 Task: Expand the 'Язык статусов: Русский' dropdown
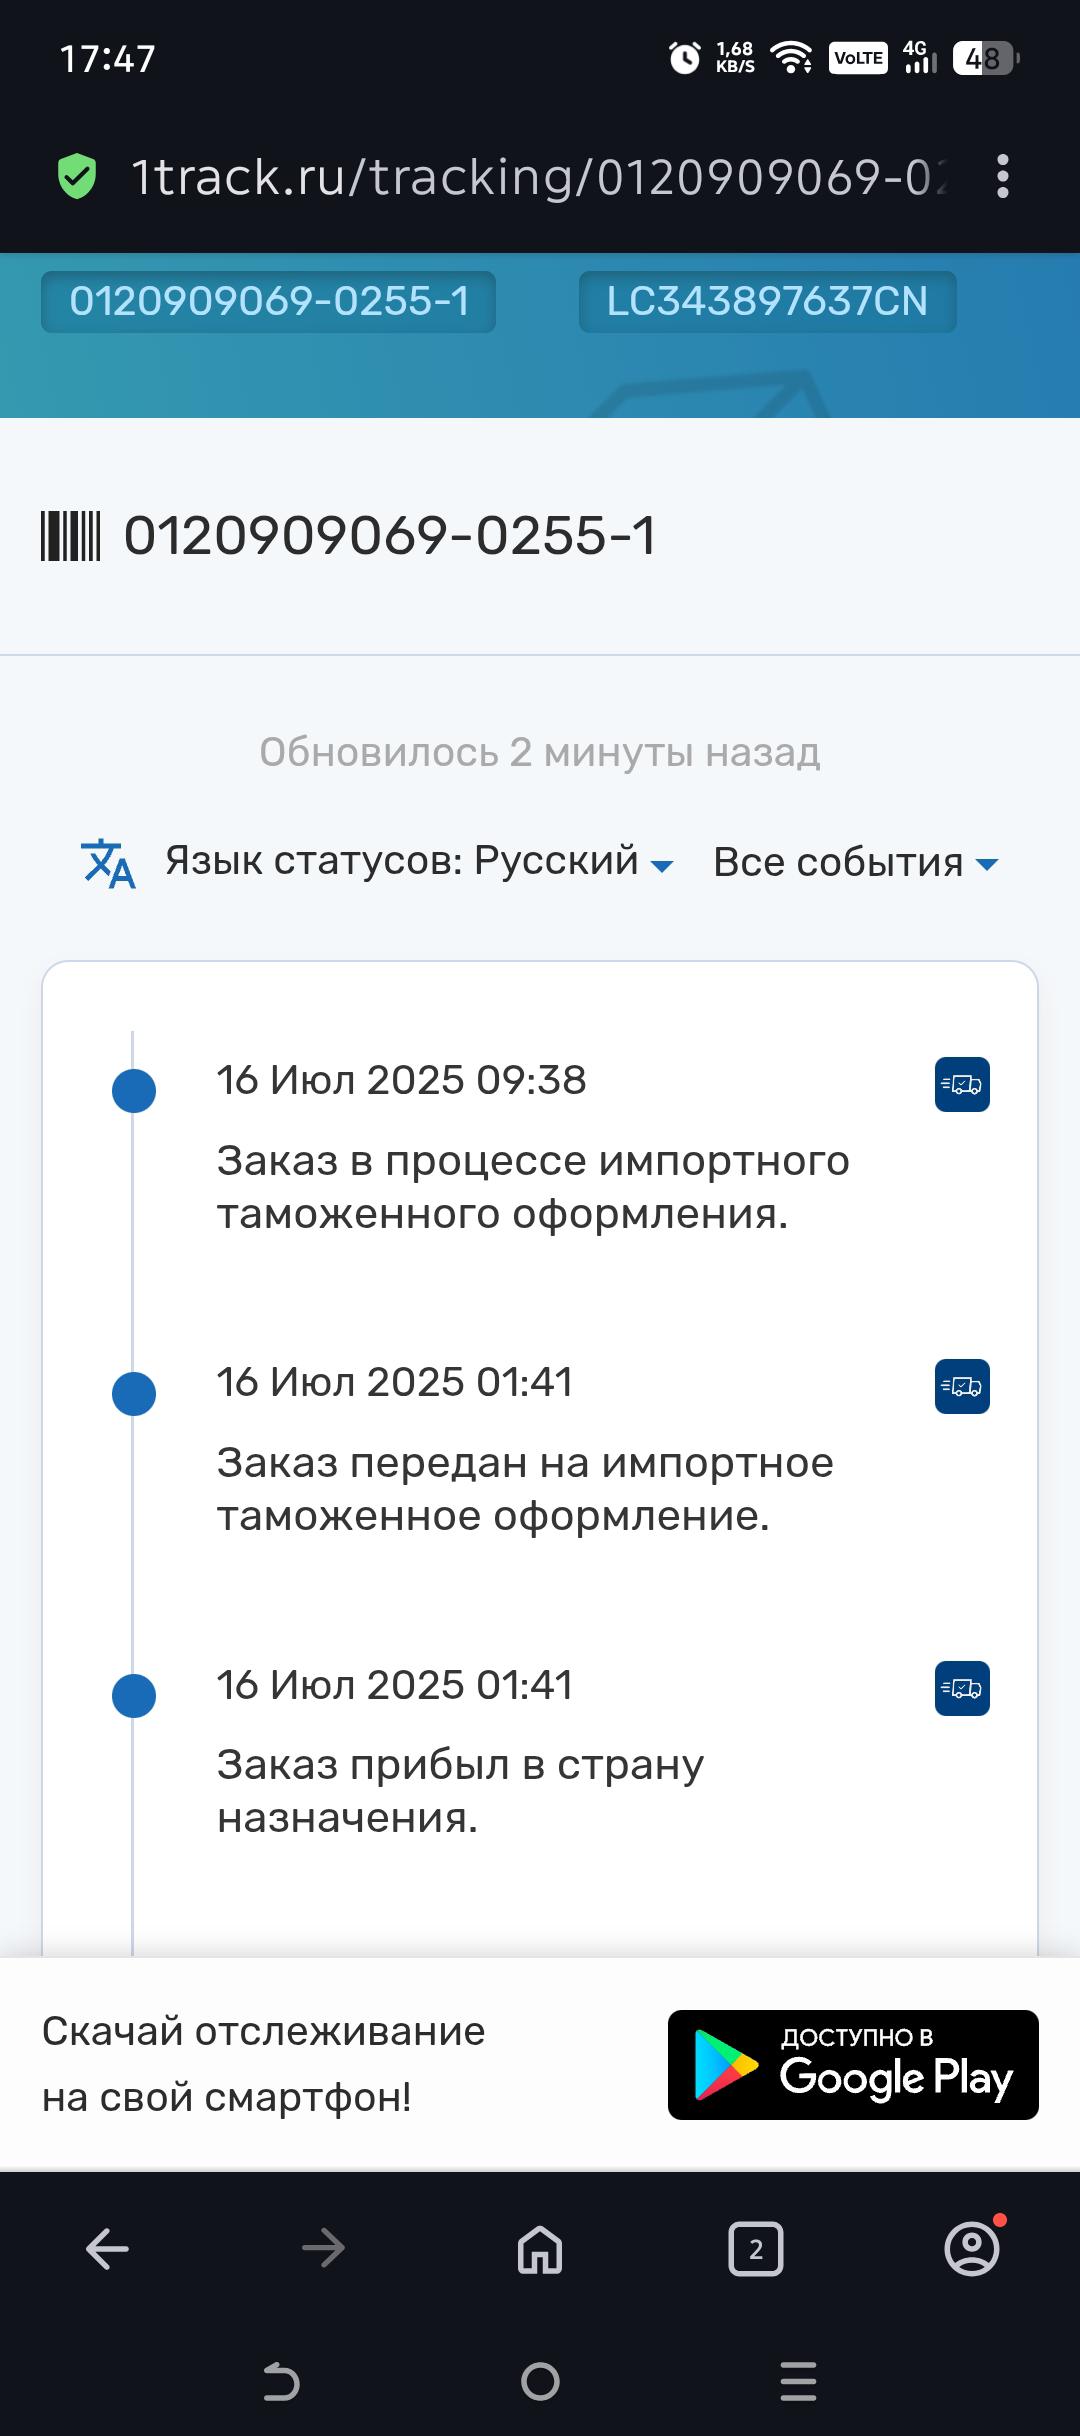click(419, 862)
